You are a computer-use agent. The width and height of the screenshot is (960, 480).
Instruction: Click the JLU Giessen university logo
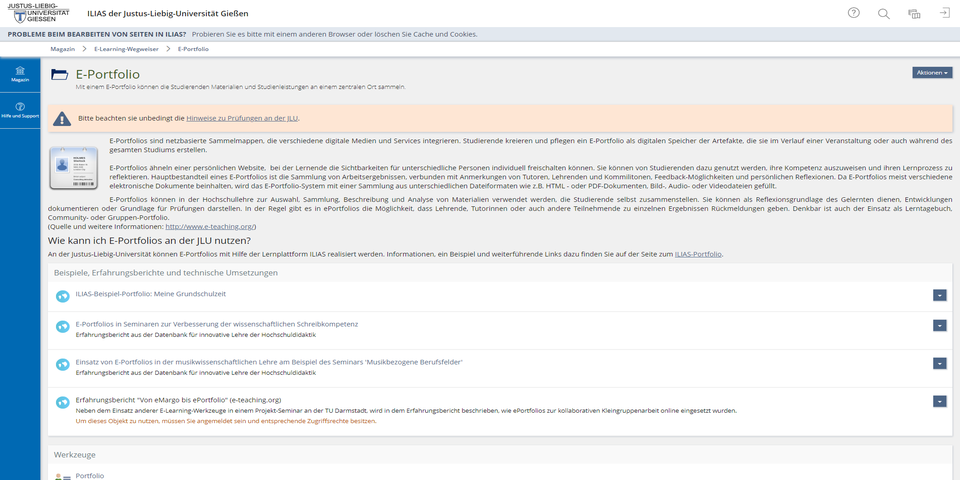38,13
